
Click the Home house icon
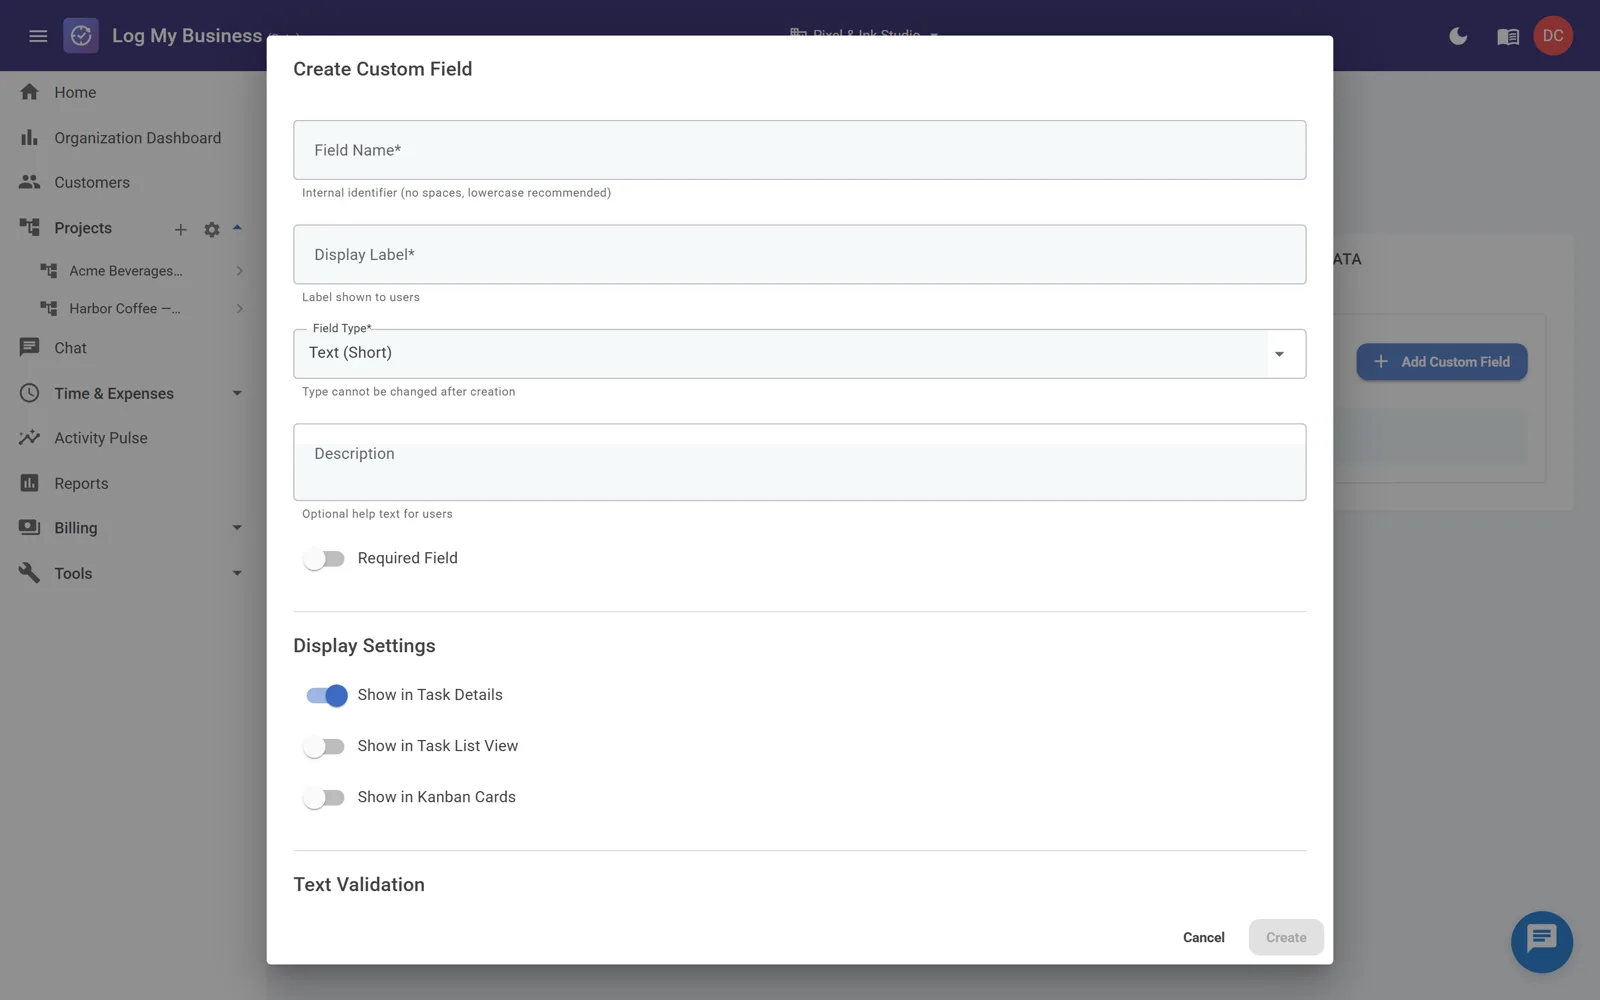click(x=30, y=92)
